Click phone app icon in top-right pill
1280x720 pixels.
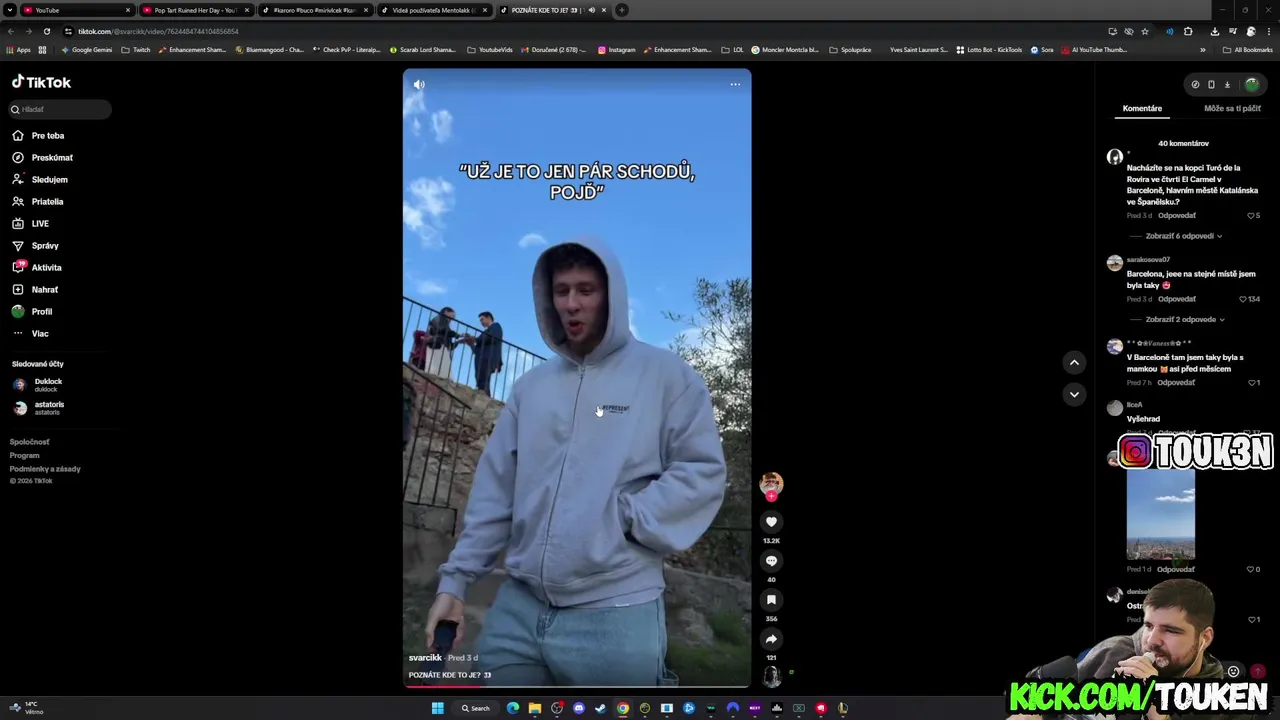pos(1211,85)
